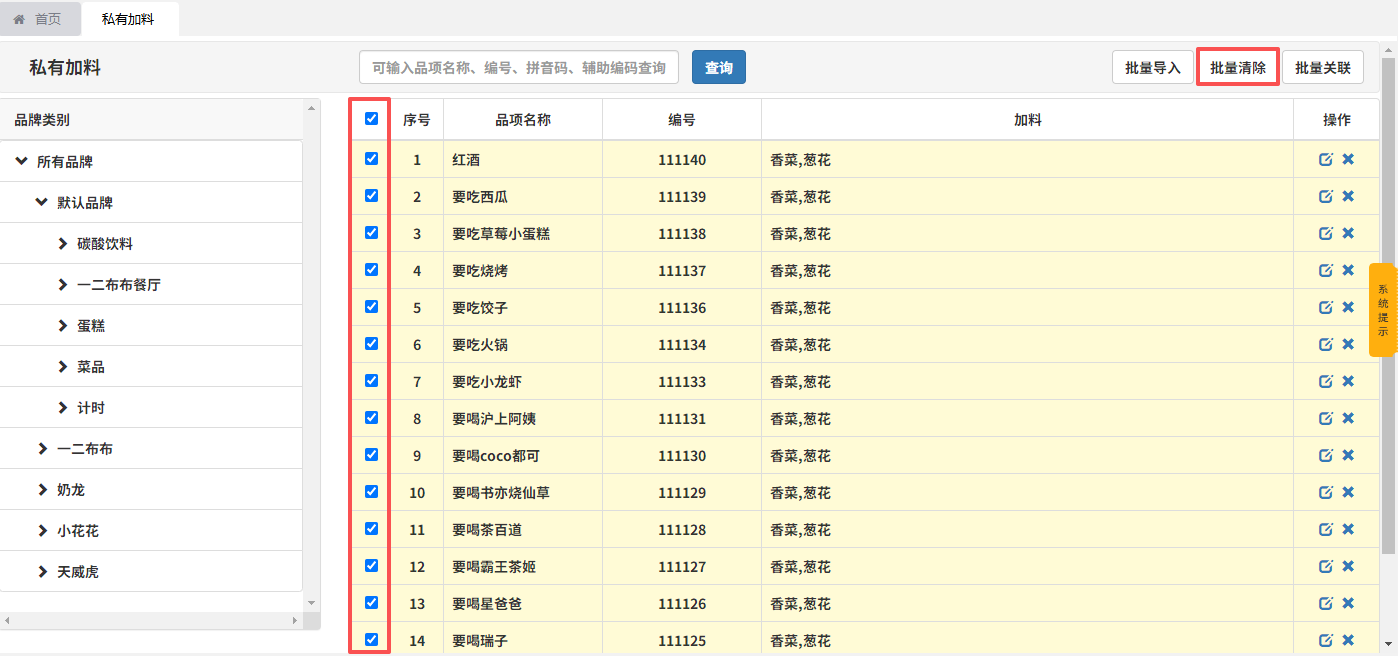Collapse the 默认品牌 tree node
The image size is (1398, 656).
pyautogui.click(x=41, y=202)
